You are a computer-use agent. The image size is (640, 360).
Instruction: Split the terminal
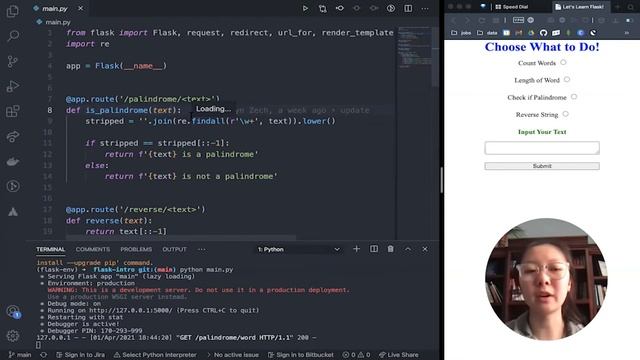[x=373, y=249]
